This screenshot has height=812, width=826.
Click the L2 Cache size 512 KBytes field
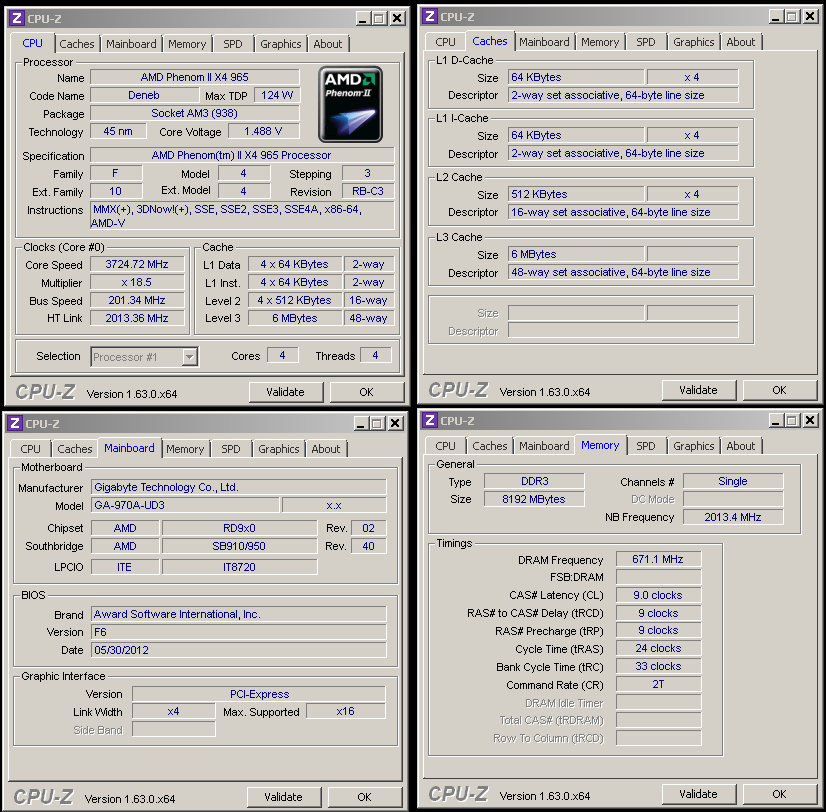tap(575, 194)
